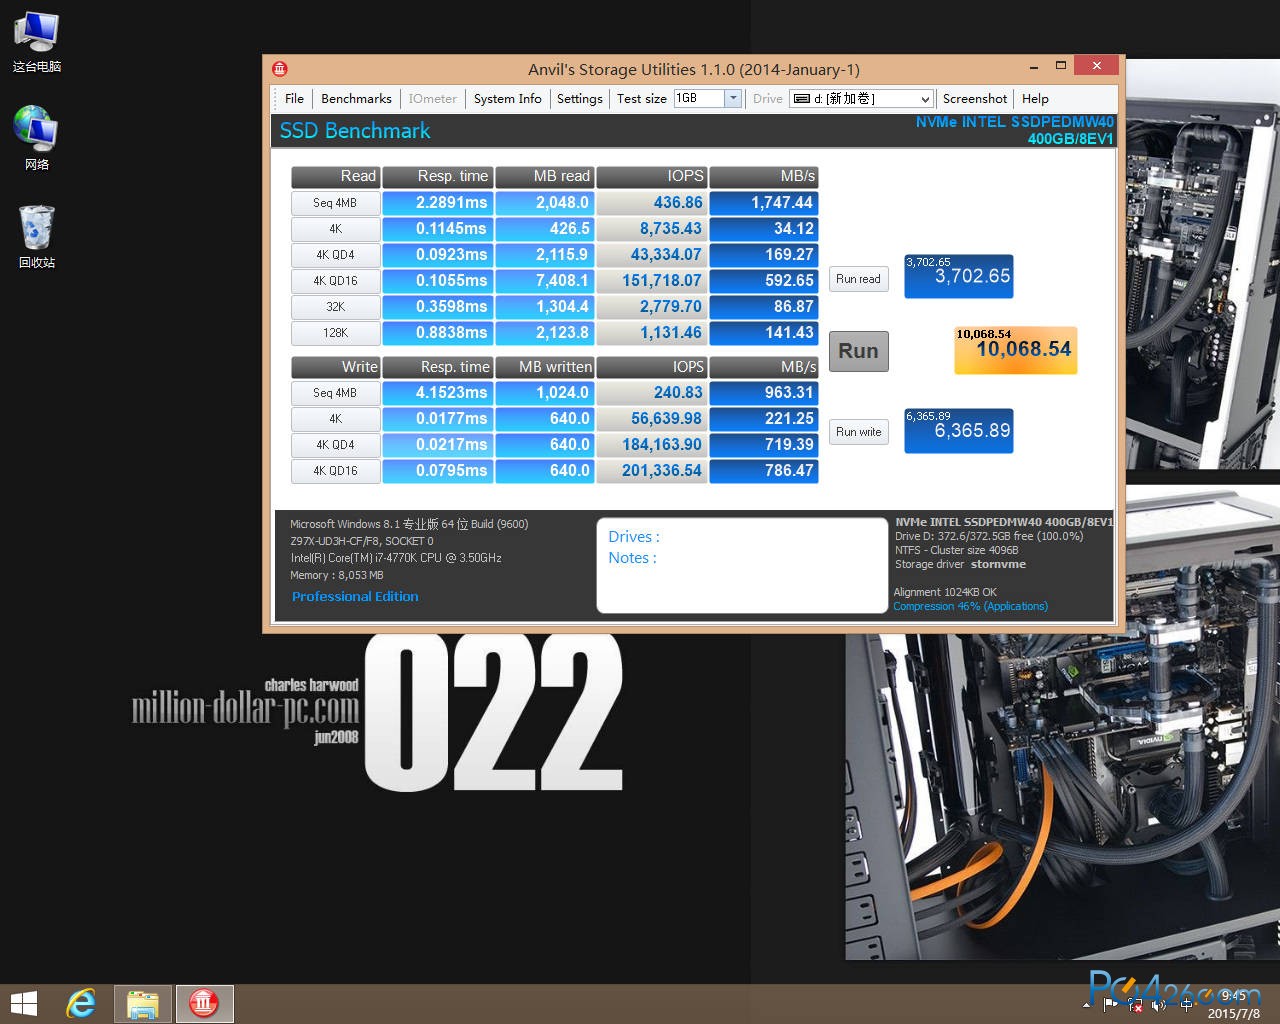
Task: Click Compression 46% (Applications) link
Action: 970,606
